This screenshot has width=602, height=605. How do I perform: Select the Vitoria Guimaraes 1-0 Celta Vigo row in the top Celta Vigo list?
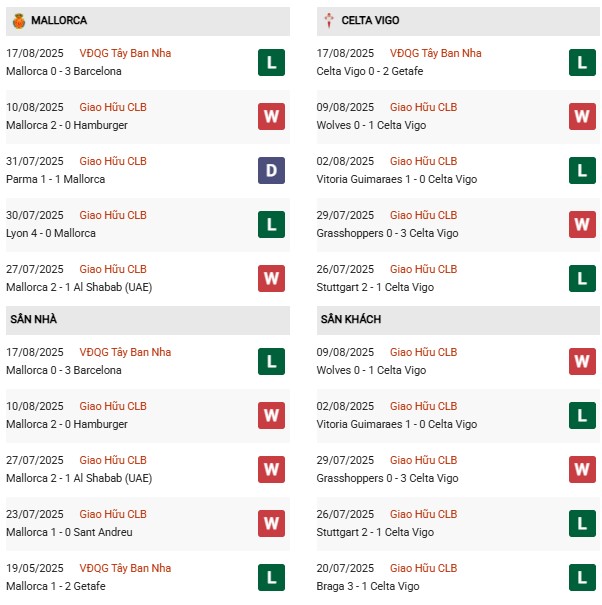coord(458,171)
